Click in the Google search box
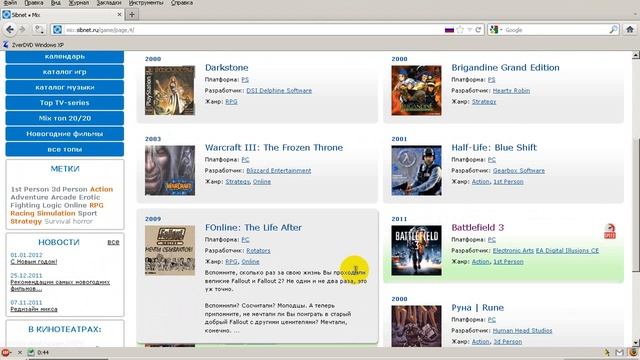The image size is (640, 360). pyautogui.click(x=556, y=30)
